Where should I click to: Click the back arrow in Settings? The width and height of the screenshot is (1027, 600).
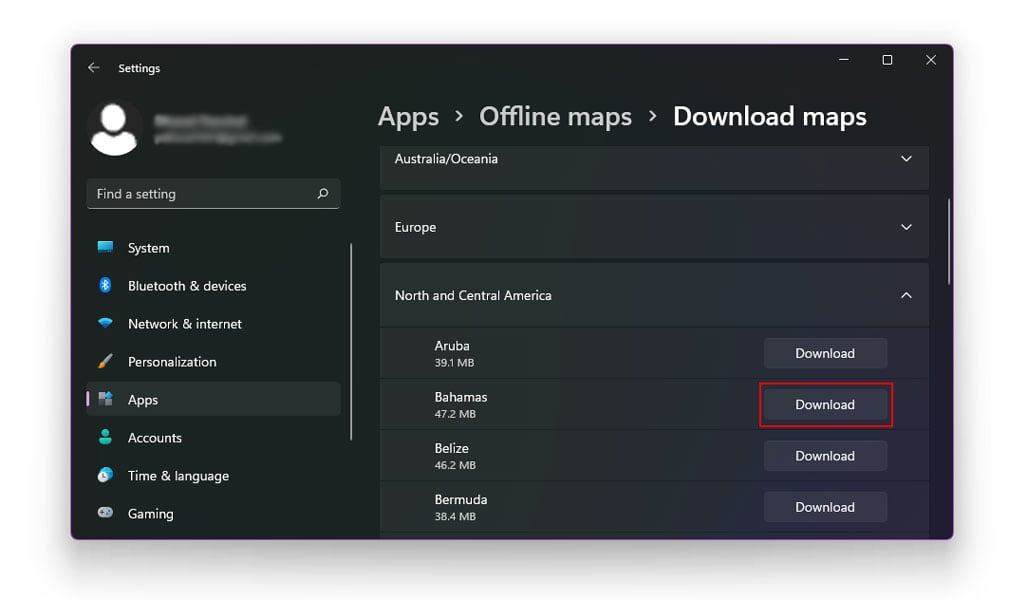click(93, 67)
